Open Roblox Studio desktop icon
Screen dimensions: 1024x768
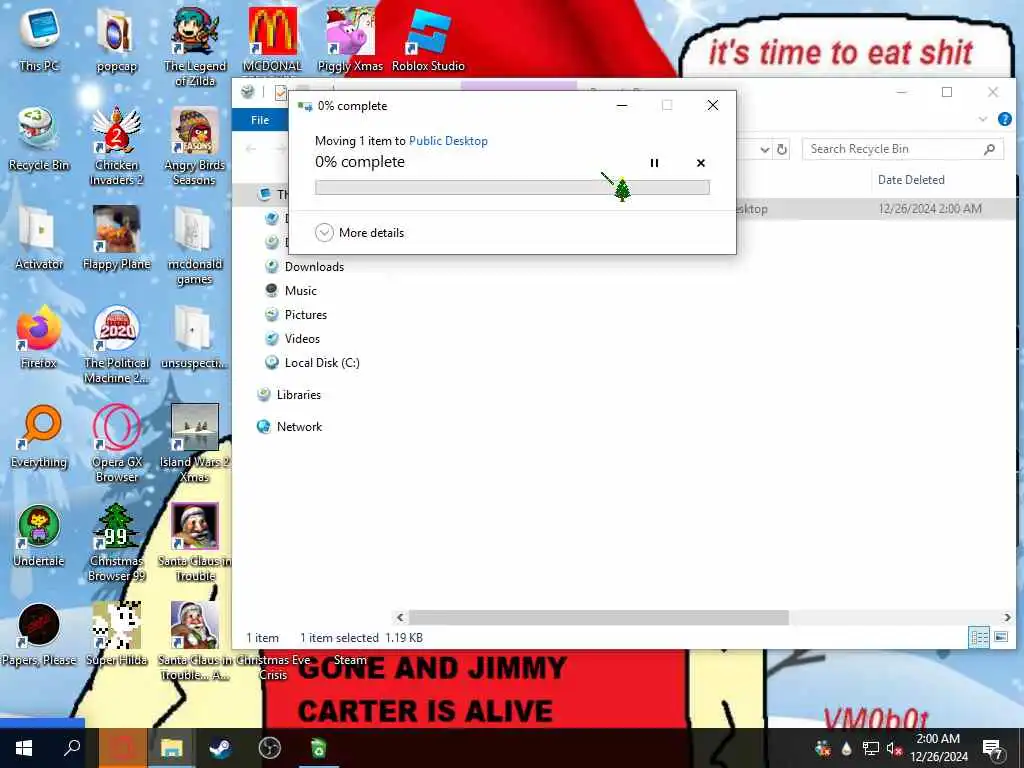point(428,39)
